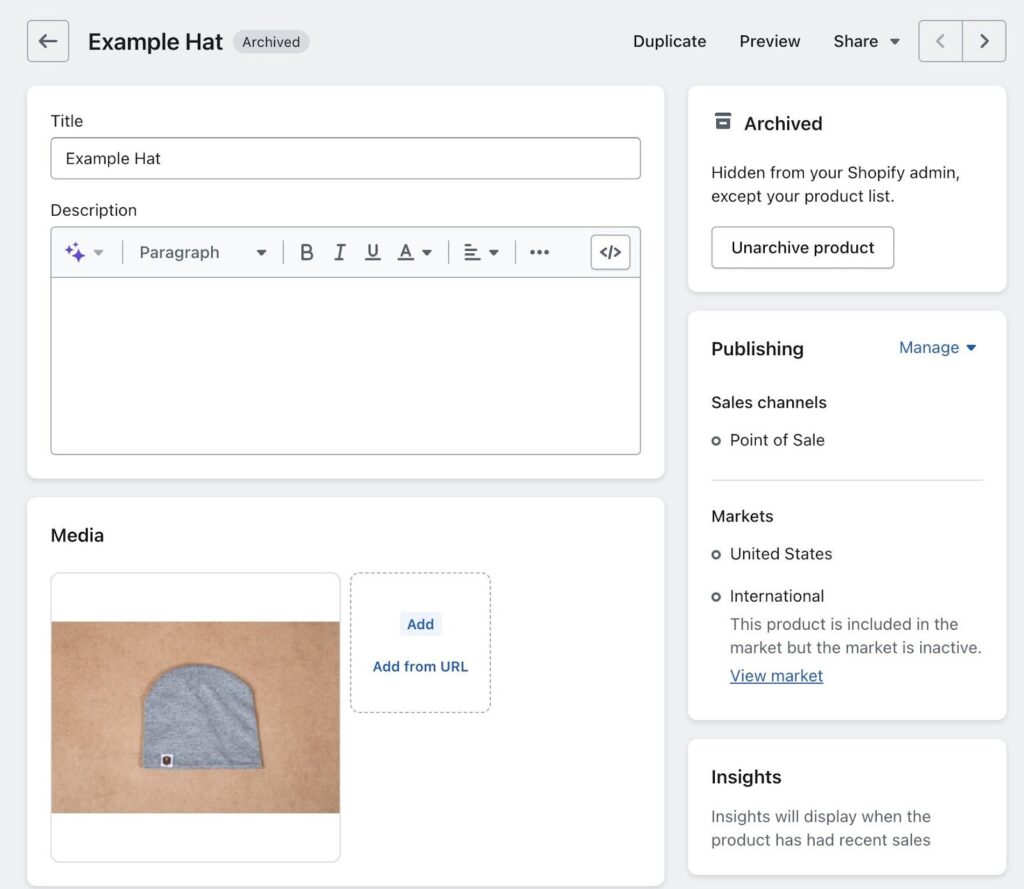Follow the View market link

click(x=776, y=676)
